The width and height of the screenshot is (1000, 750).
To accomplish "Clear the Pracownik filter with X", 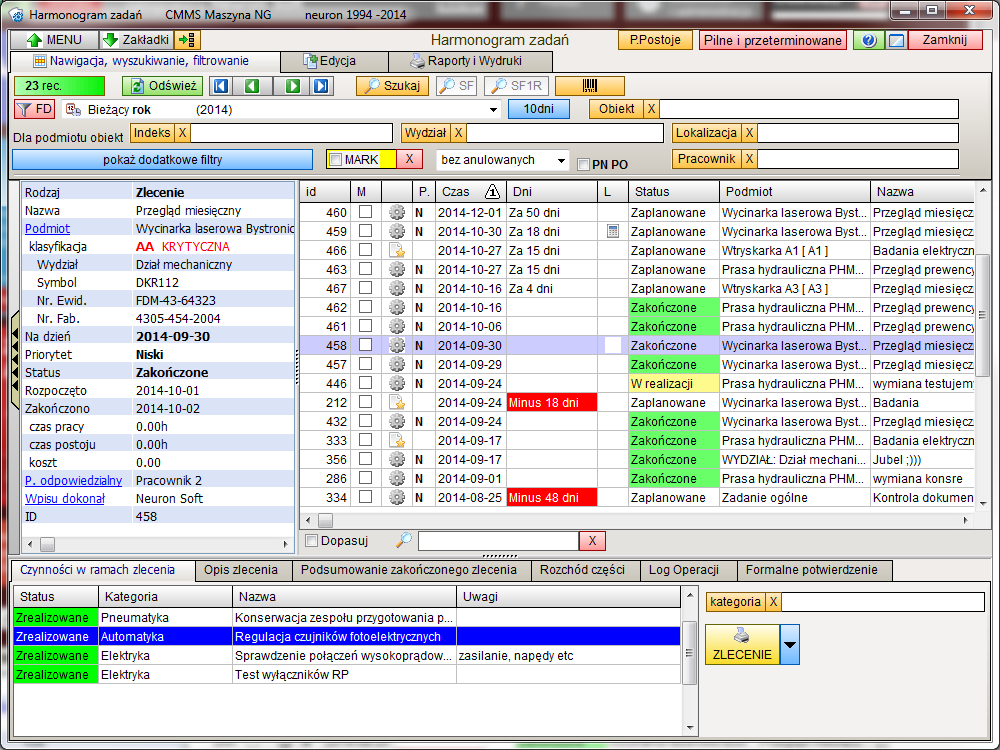I will click(x=749, y=159).
